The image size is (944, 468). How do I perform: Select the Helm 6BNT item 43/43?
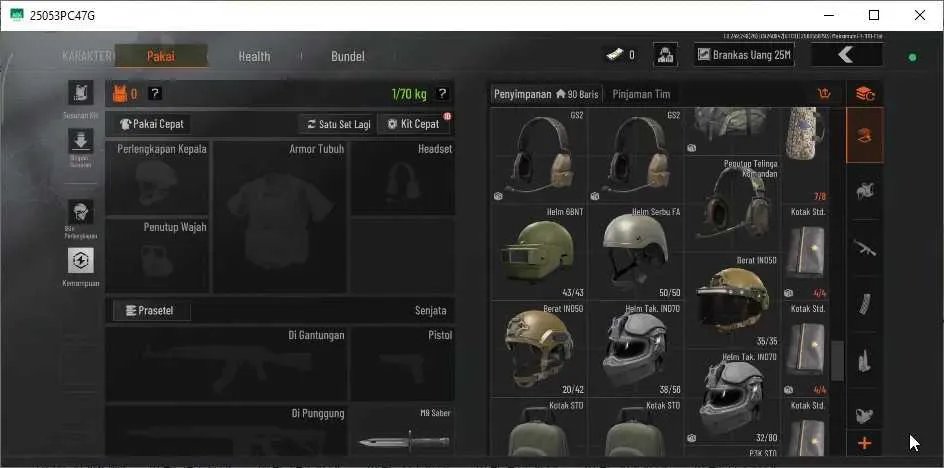point(538,252)
